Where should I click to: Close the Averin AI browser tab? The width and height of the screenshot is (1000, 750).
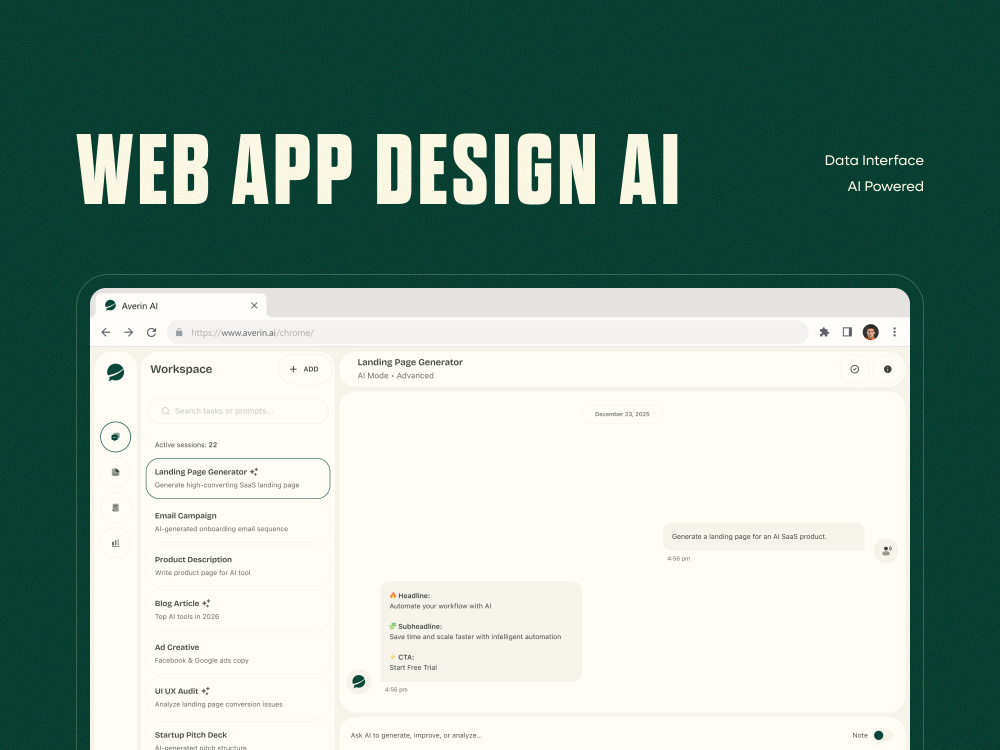pyautogui.click(x=254, y=305)
